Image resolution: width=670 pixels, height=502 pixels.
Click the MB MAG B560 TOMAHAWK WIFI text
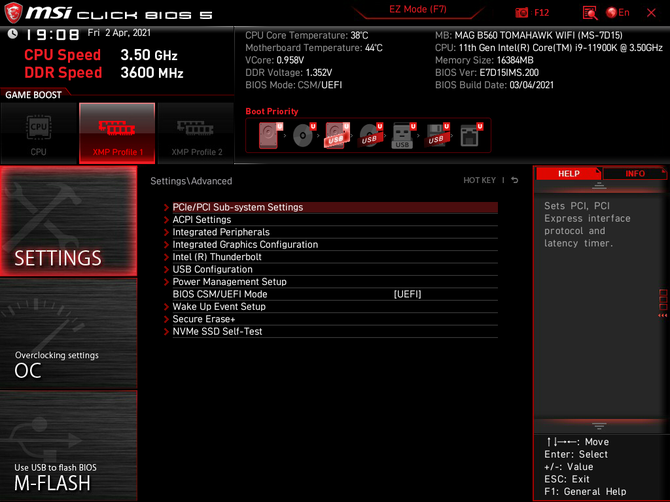pyautogui.click(x=529, y=35)
